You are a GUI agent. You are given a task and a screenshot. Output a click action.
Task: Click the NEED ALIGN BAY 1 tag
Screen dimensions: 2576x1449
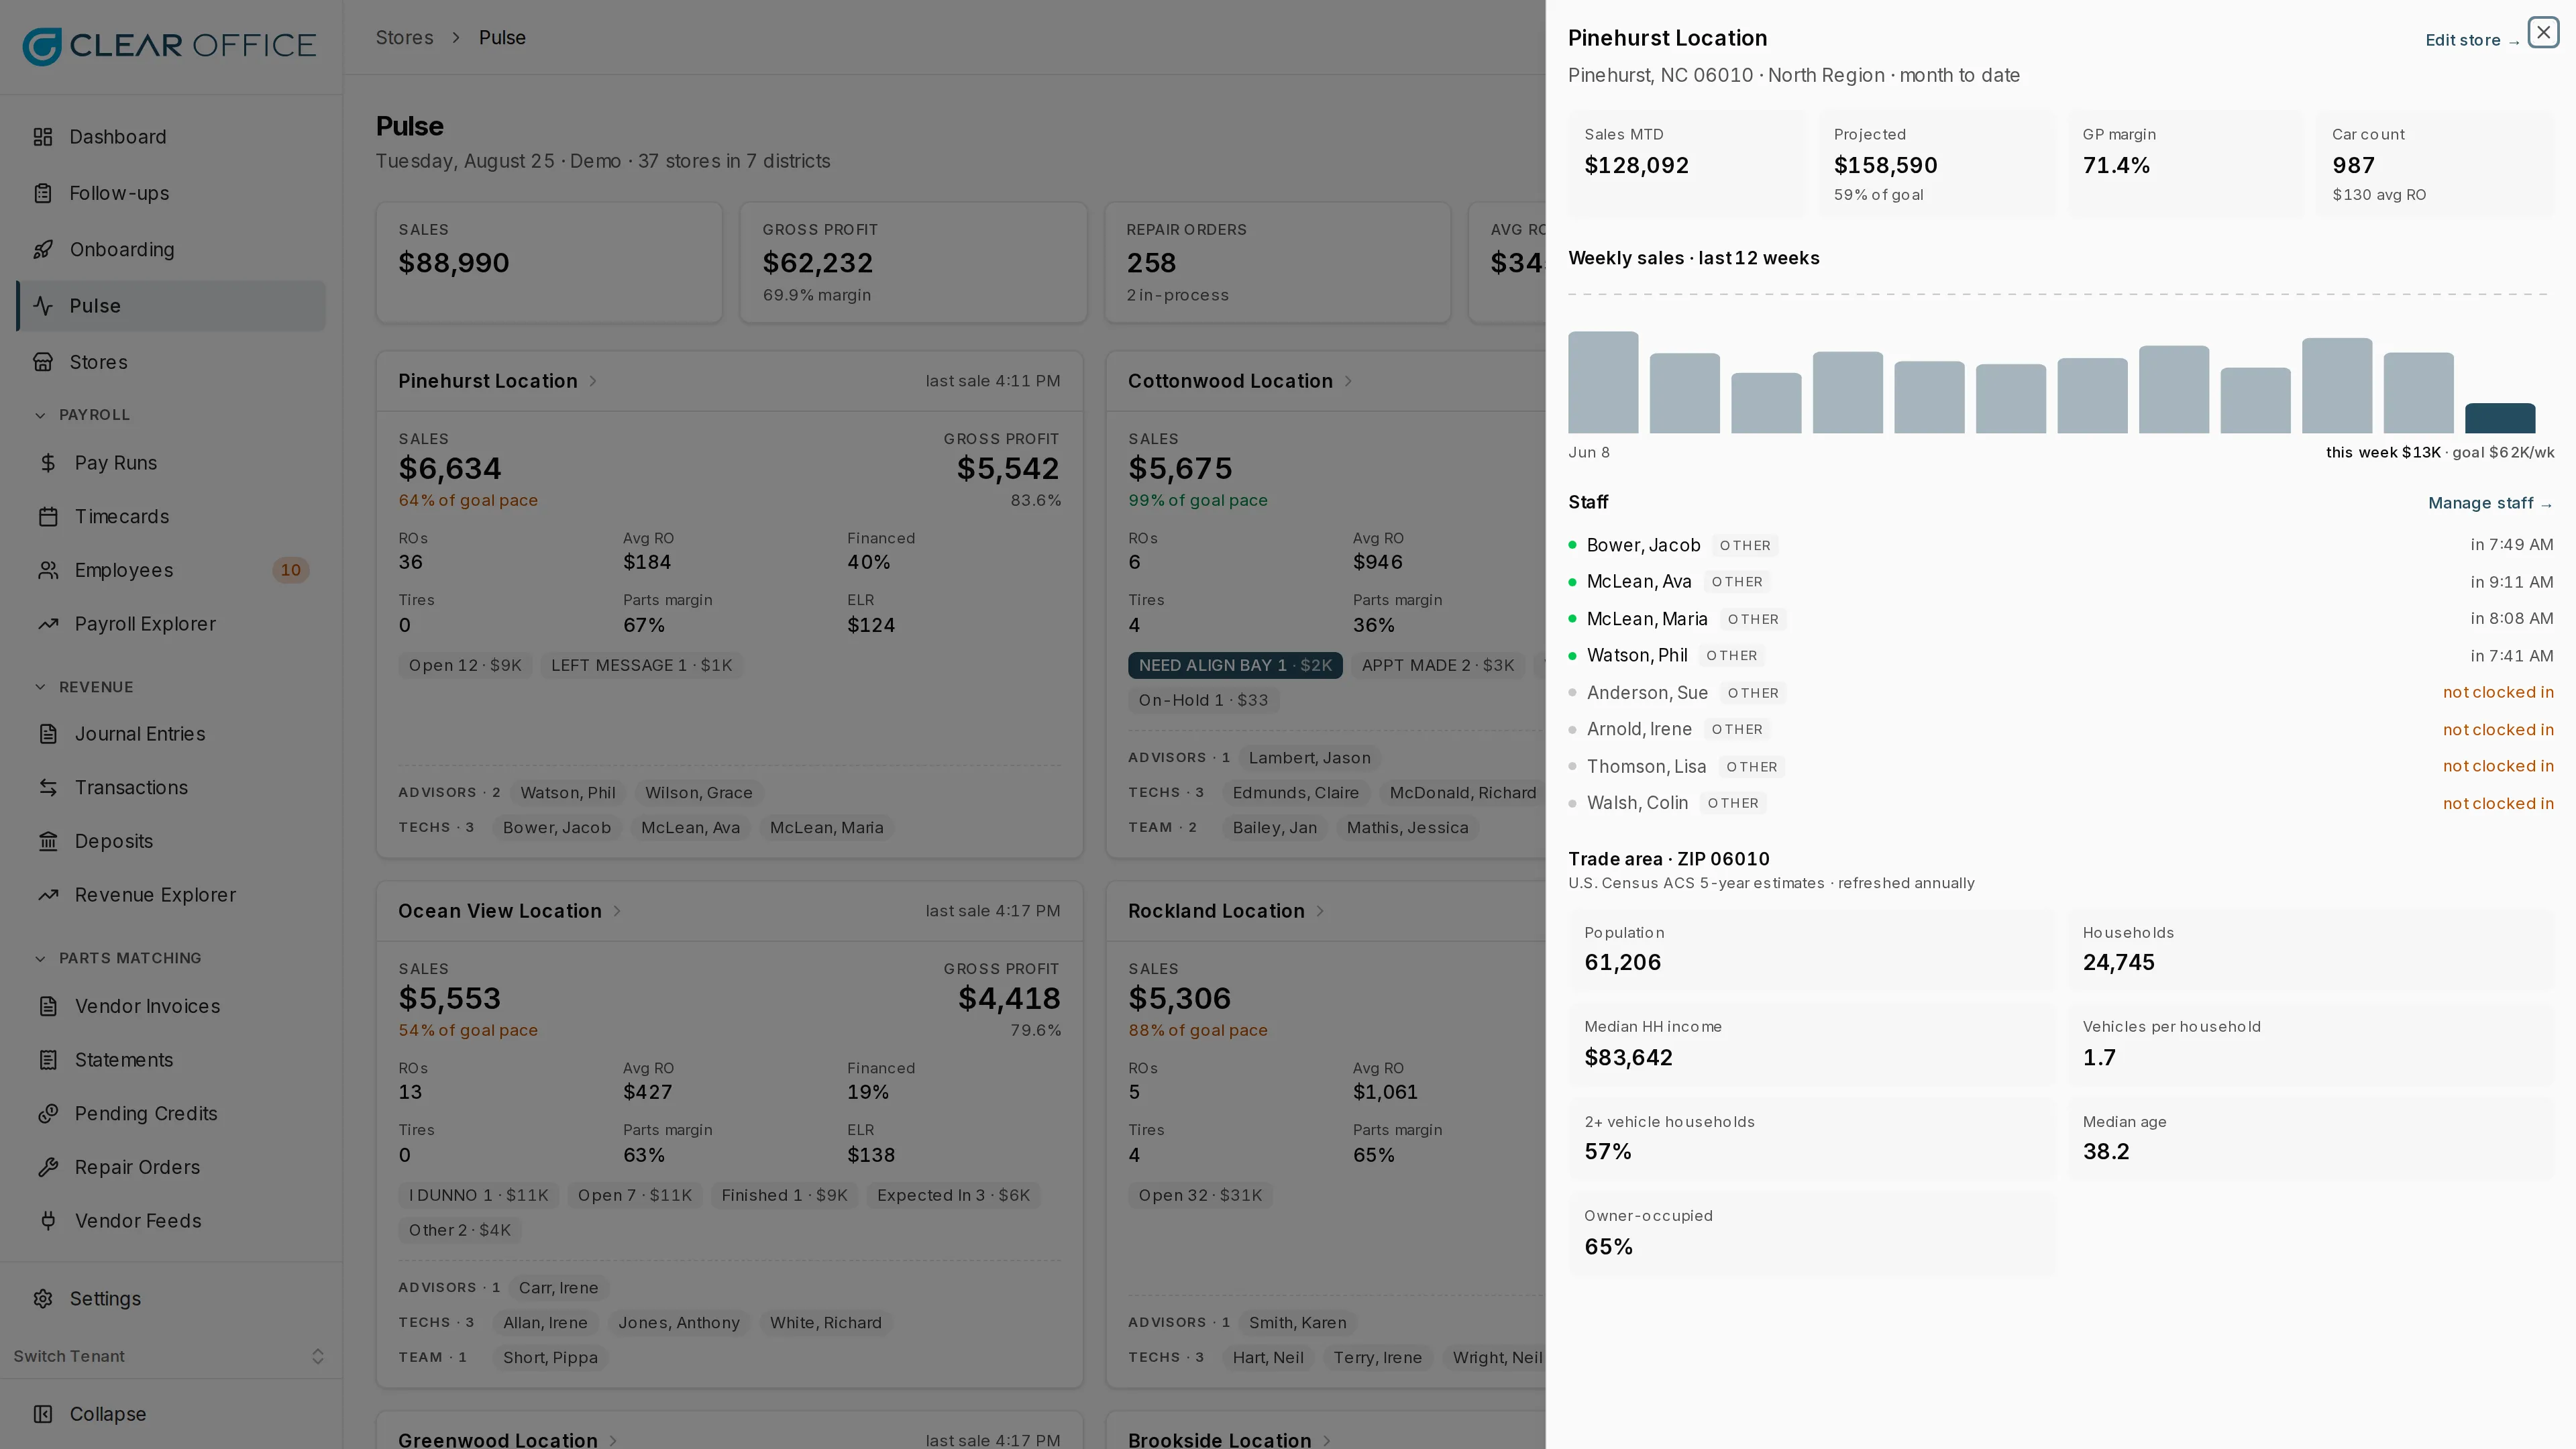[x=1235, y=666]
